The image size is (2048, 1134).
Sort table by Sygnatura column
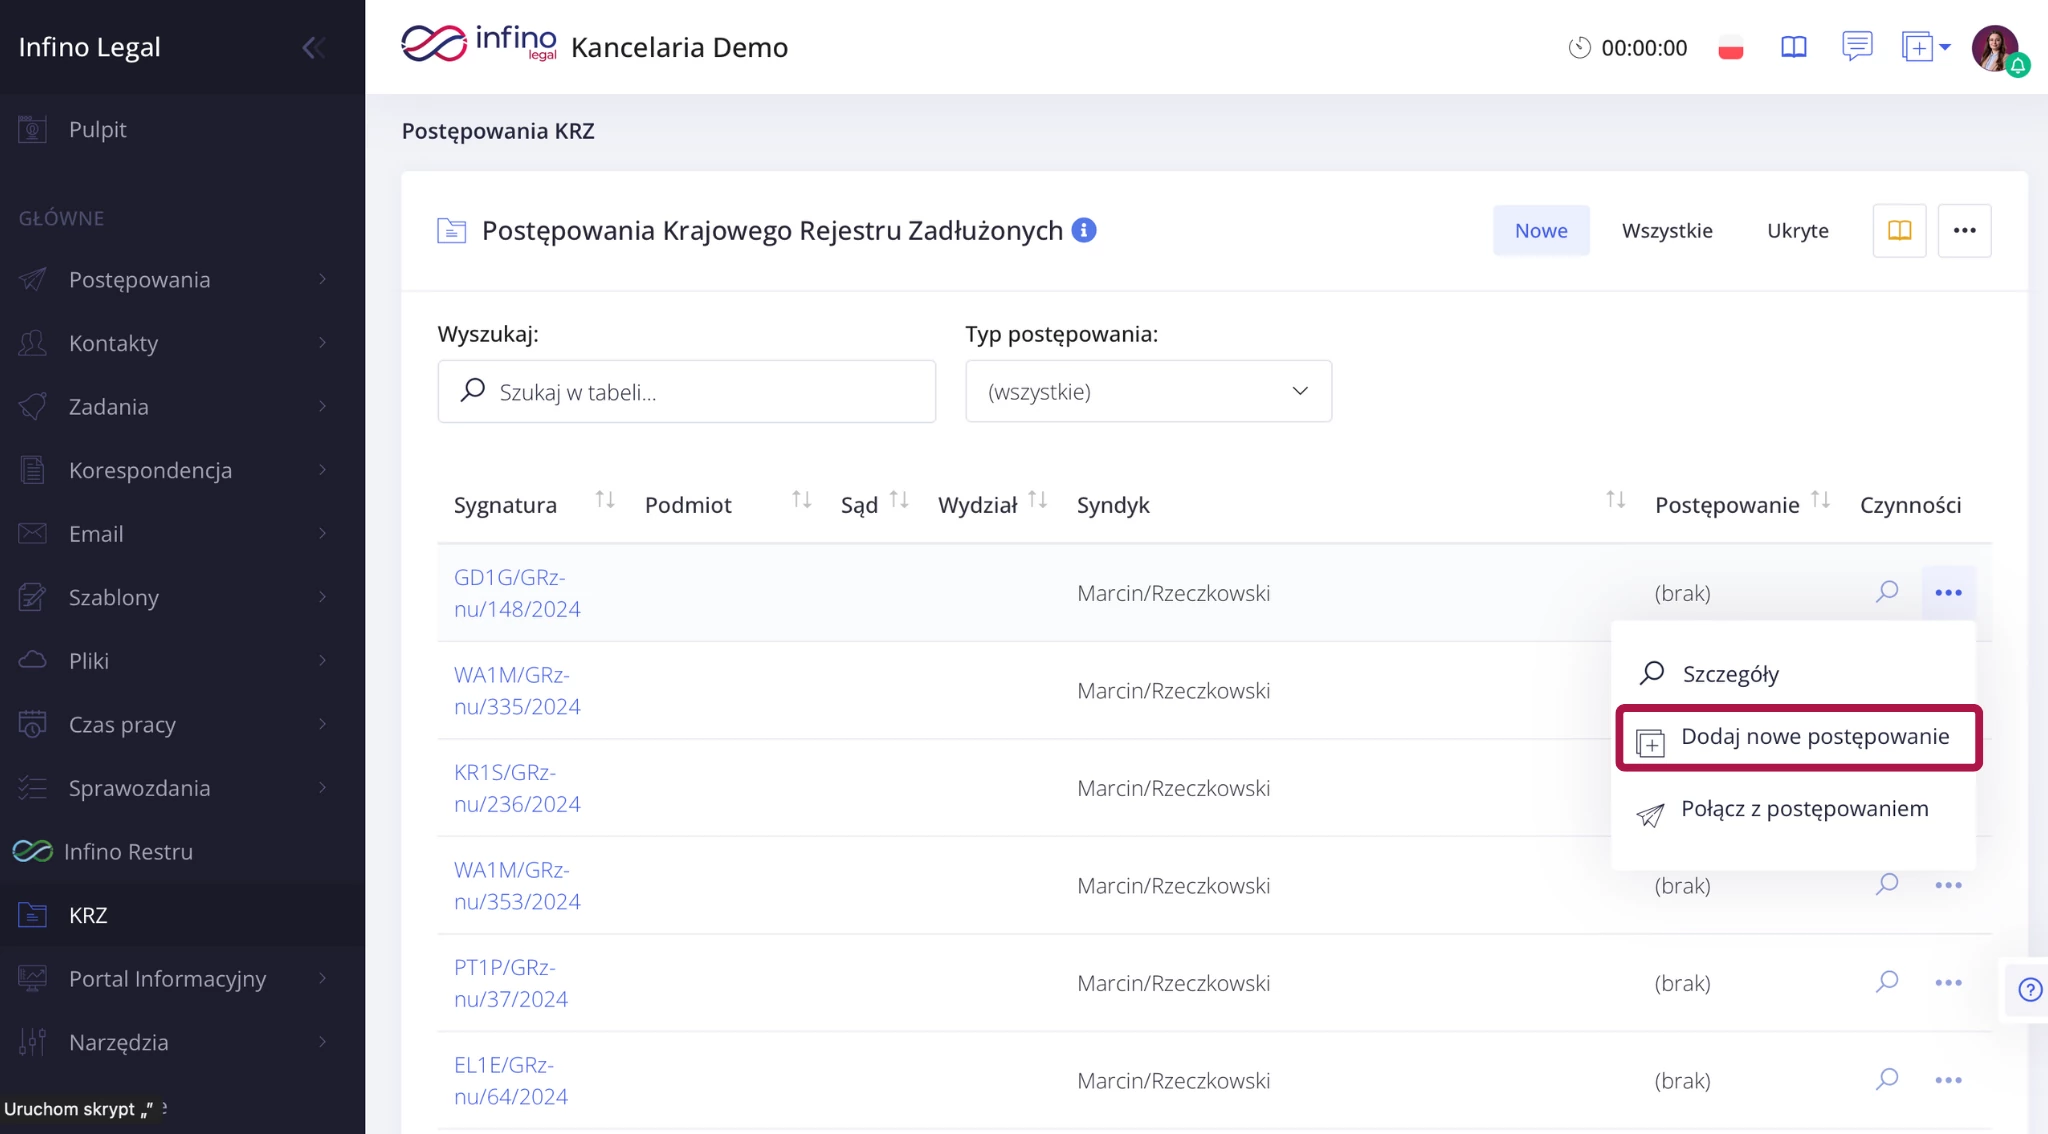604,500
